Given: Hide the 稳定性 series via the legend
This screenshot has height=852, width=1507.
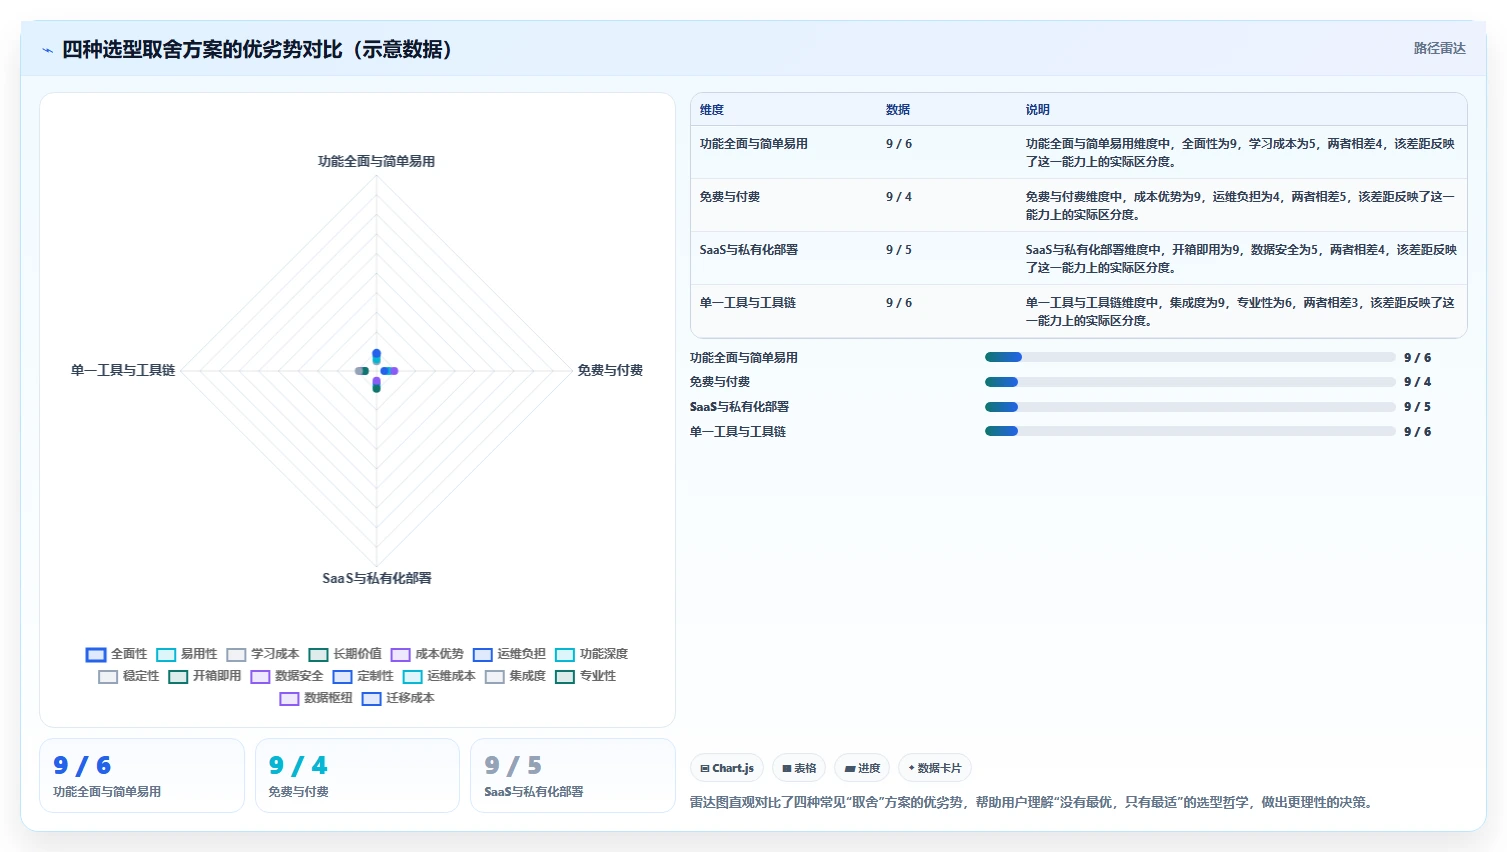Looking at the screenshot, I should click(x=129, y=676).
